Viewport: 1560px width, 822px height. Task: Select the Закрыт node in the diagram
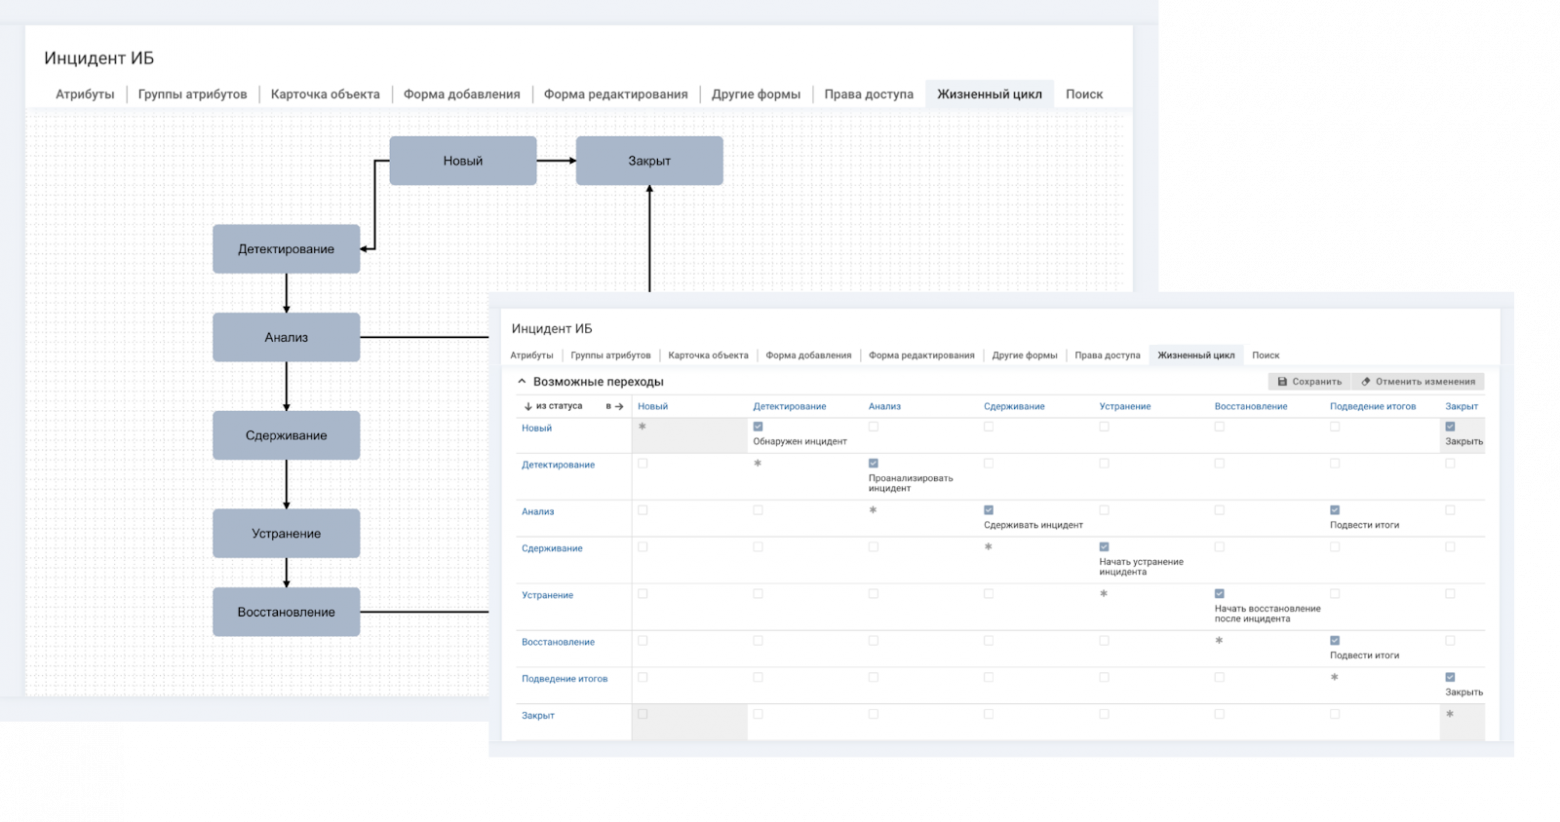click(649, 161)
